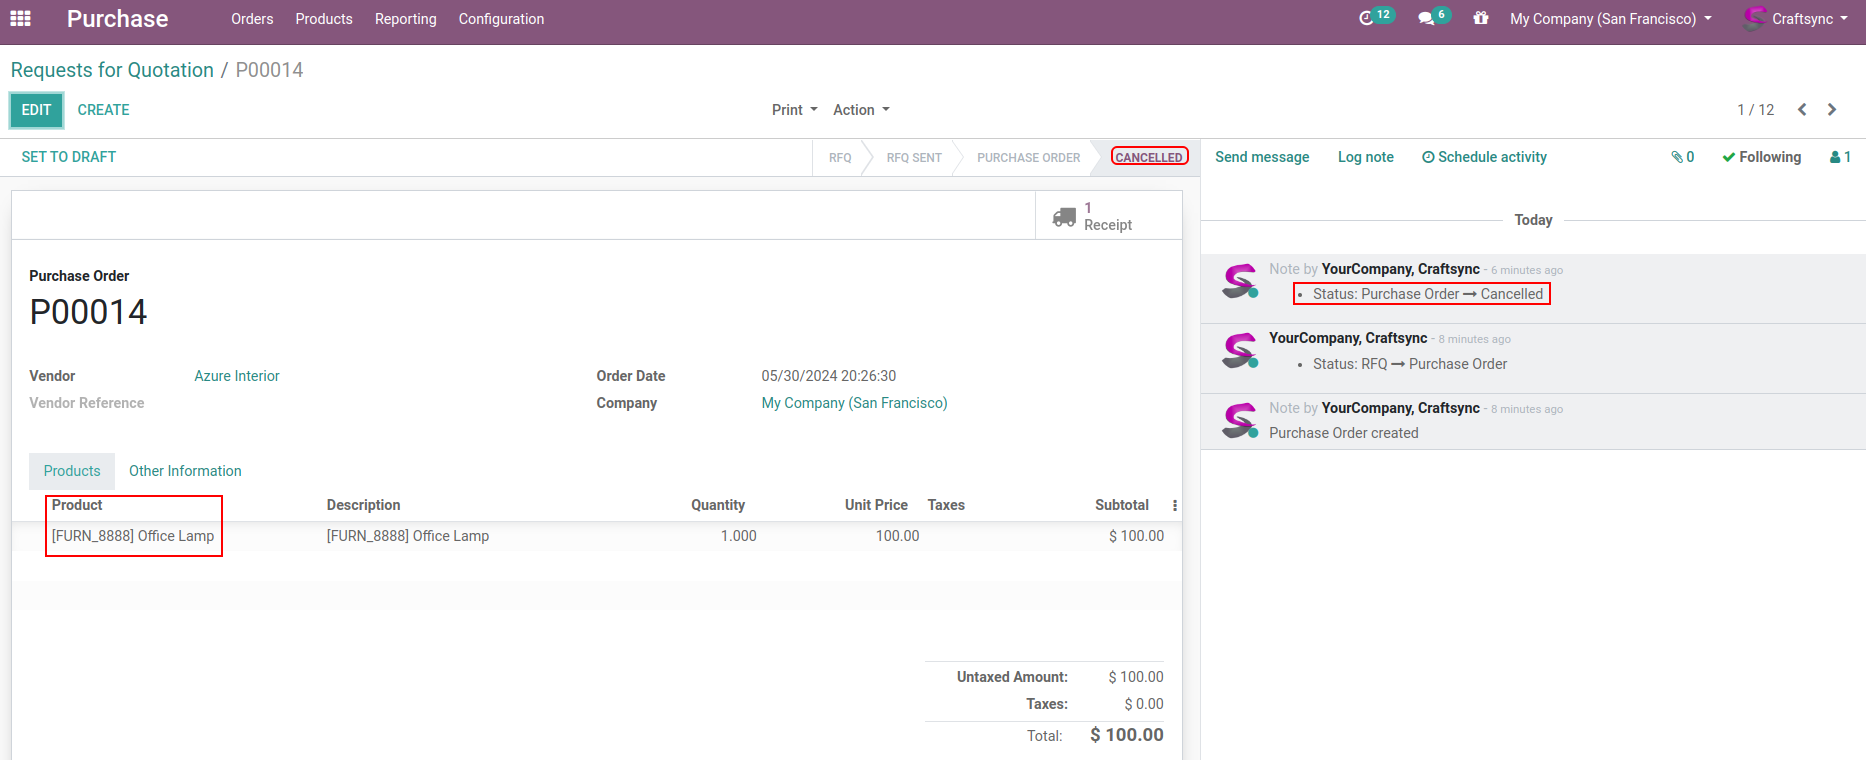Switch to Other Information tab

pos(185,471)
